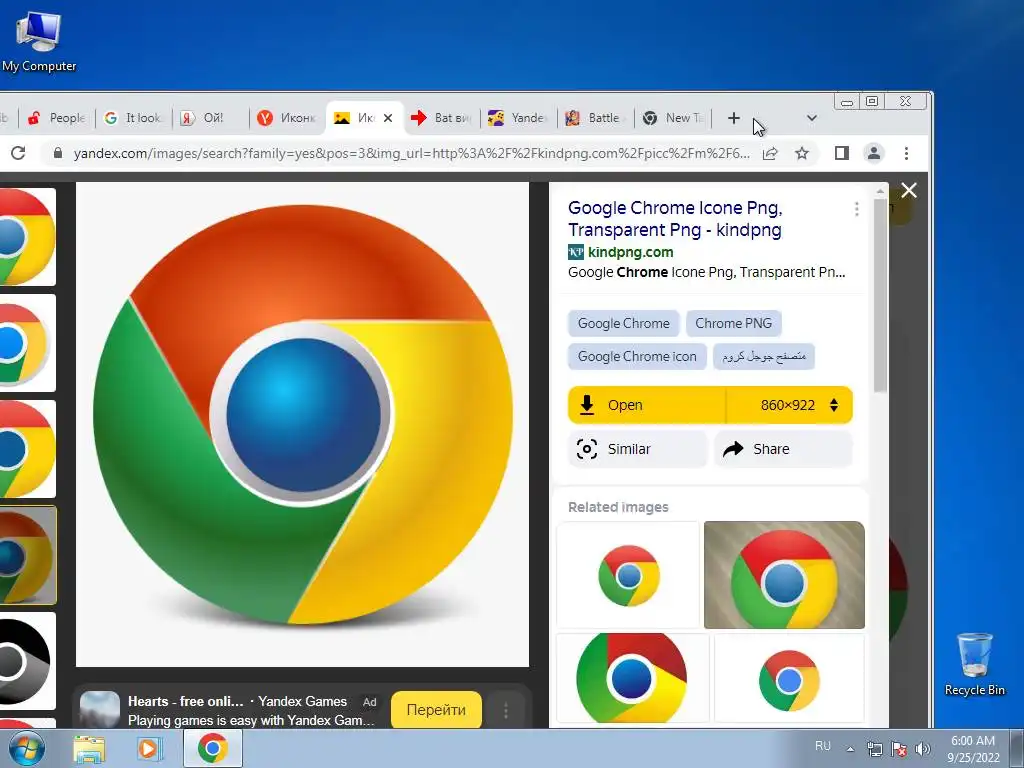
Task: Find Similar images button
Action: (x=637, y=449)
